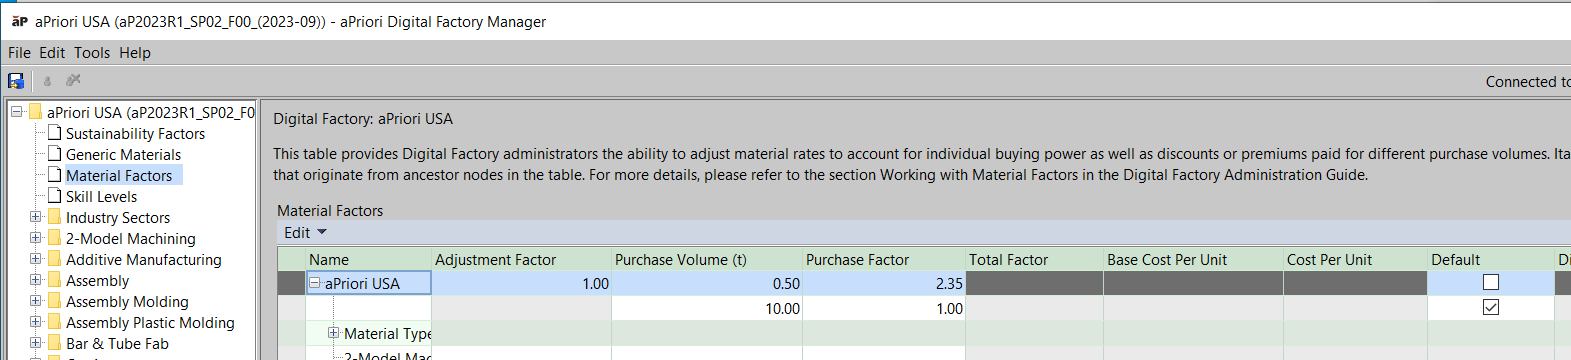
Task: Click the Sustainability Factors document icon
Action: [55, 133]
